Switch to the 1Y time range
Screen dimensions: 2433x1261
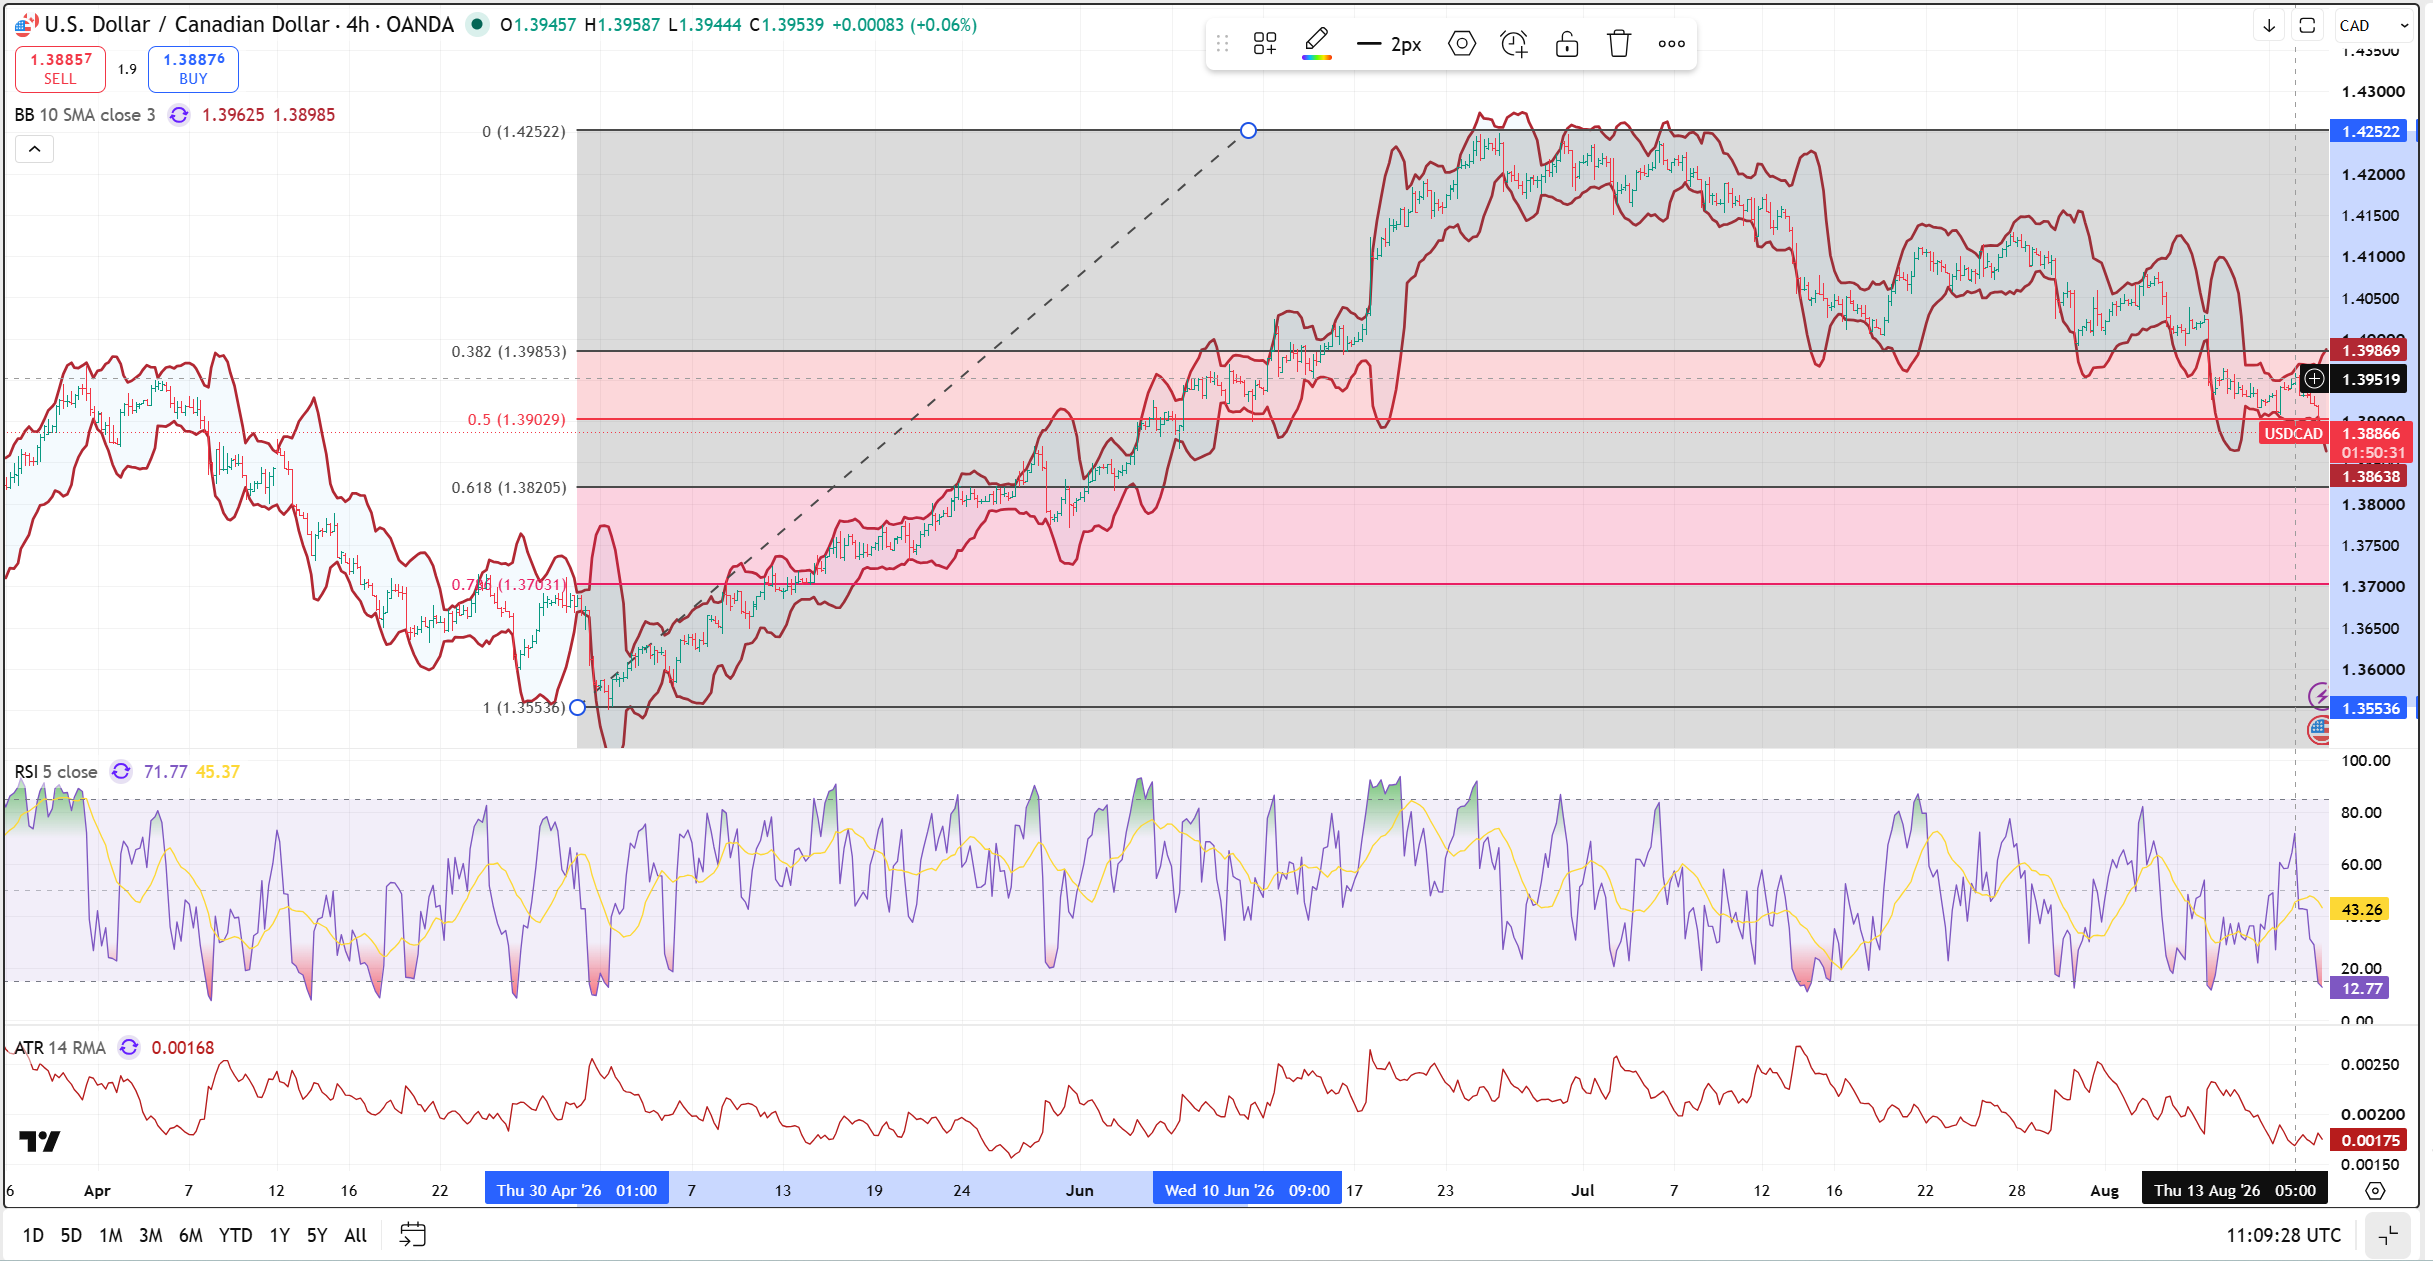[280, 1235]
